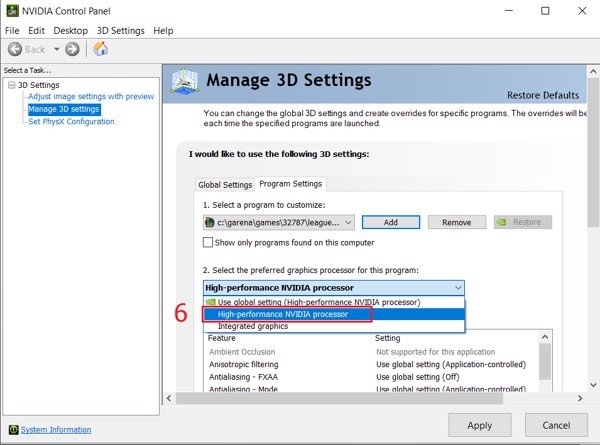Click the Forward arrow icon
This screenshot has width=600, height=445.
72,49
